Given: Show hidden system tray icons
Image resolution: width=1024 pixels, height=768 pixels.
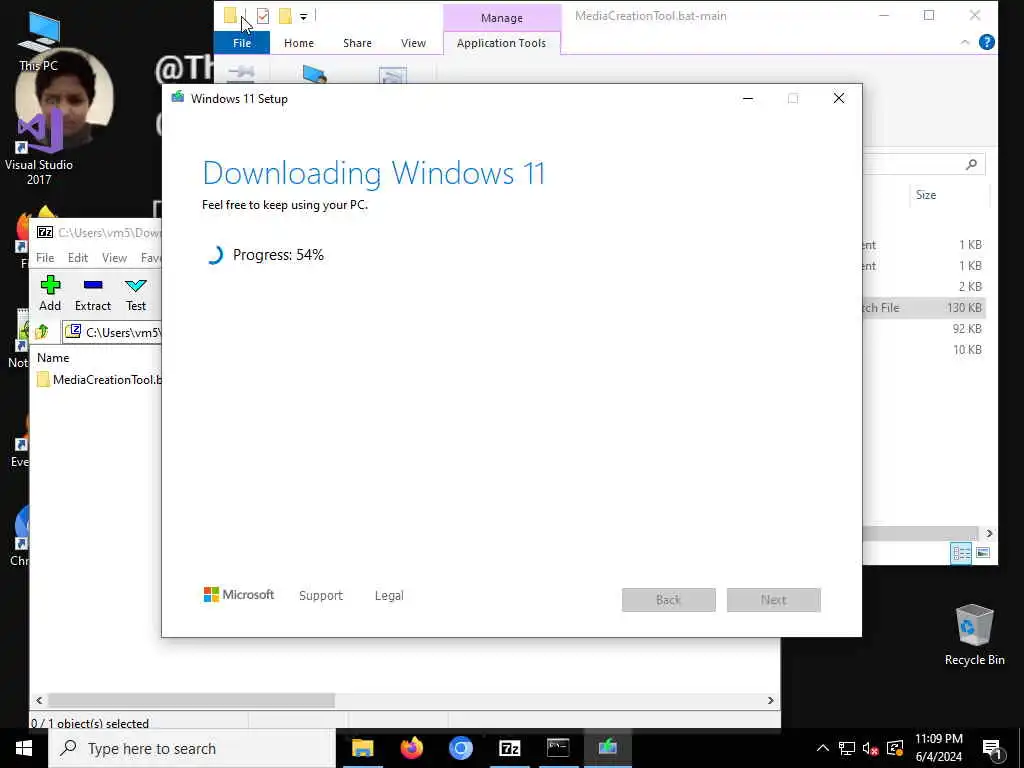Looking at the screenshot, I should (823, 748).
